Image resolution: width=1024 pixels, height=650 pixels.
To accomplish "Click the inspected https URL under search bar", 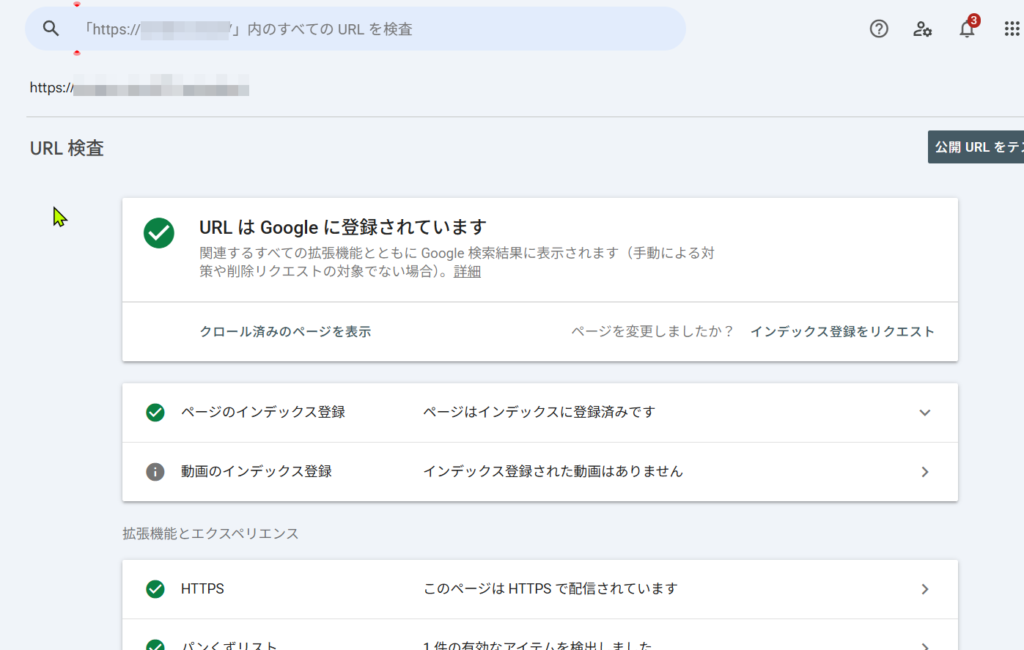I will 139,88.
